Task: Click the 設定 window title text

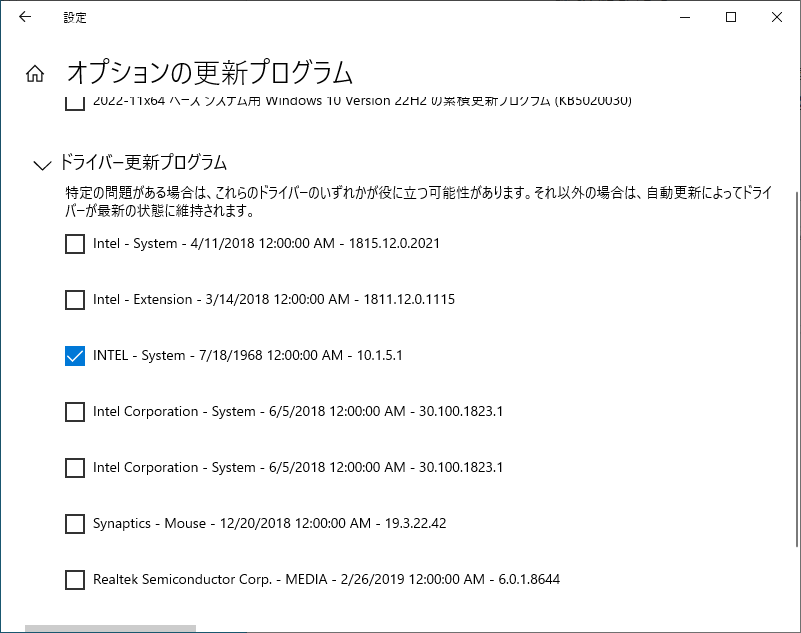Action: click(75, 17)
